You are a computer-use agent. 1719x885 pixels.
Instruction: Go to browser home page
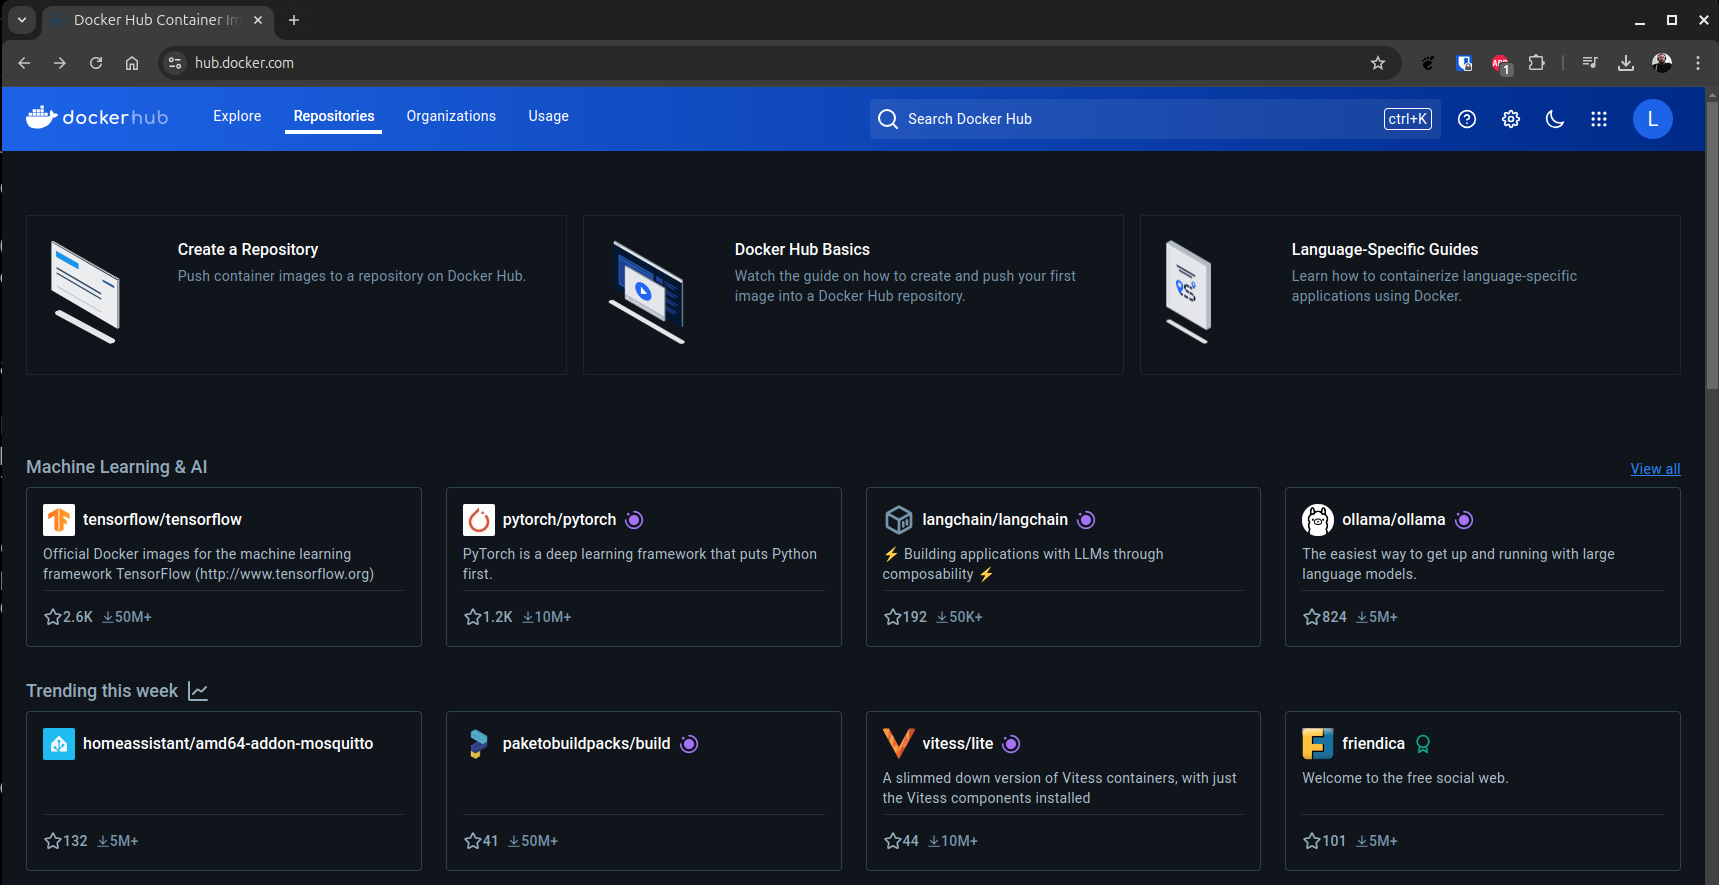click(132, 63)
